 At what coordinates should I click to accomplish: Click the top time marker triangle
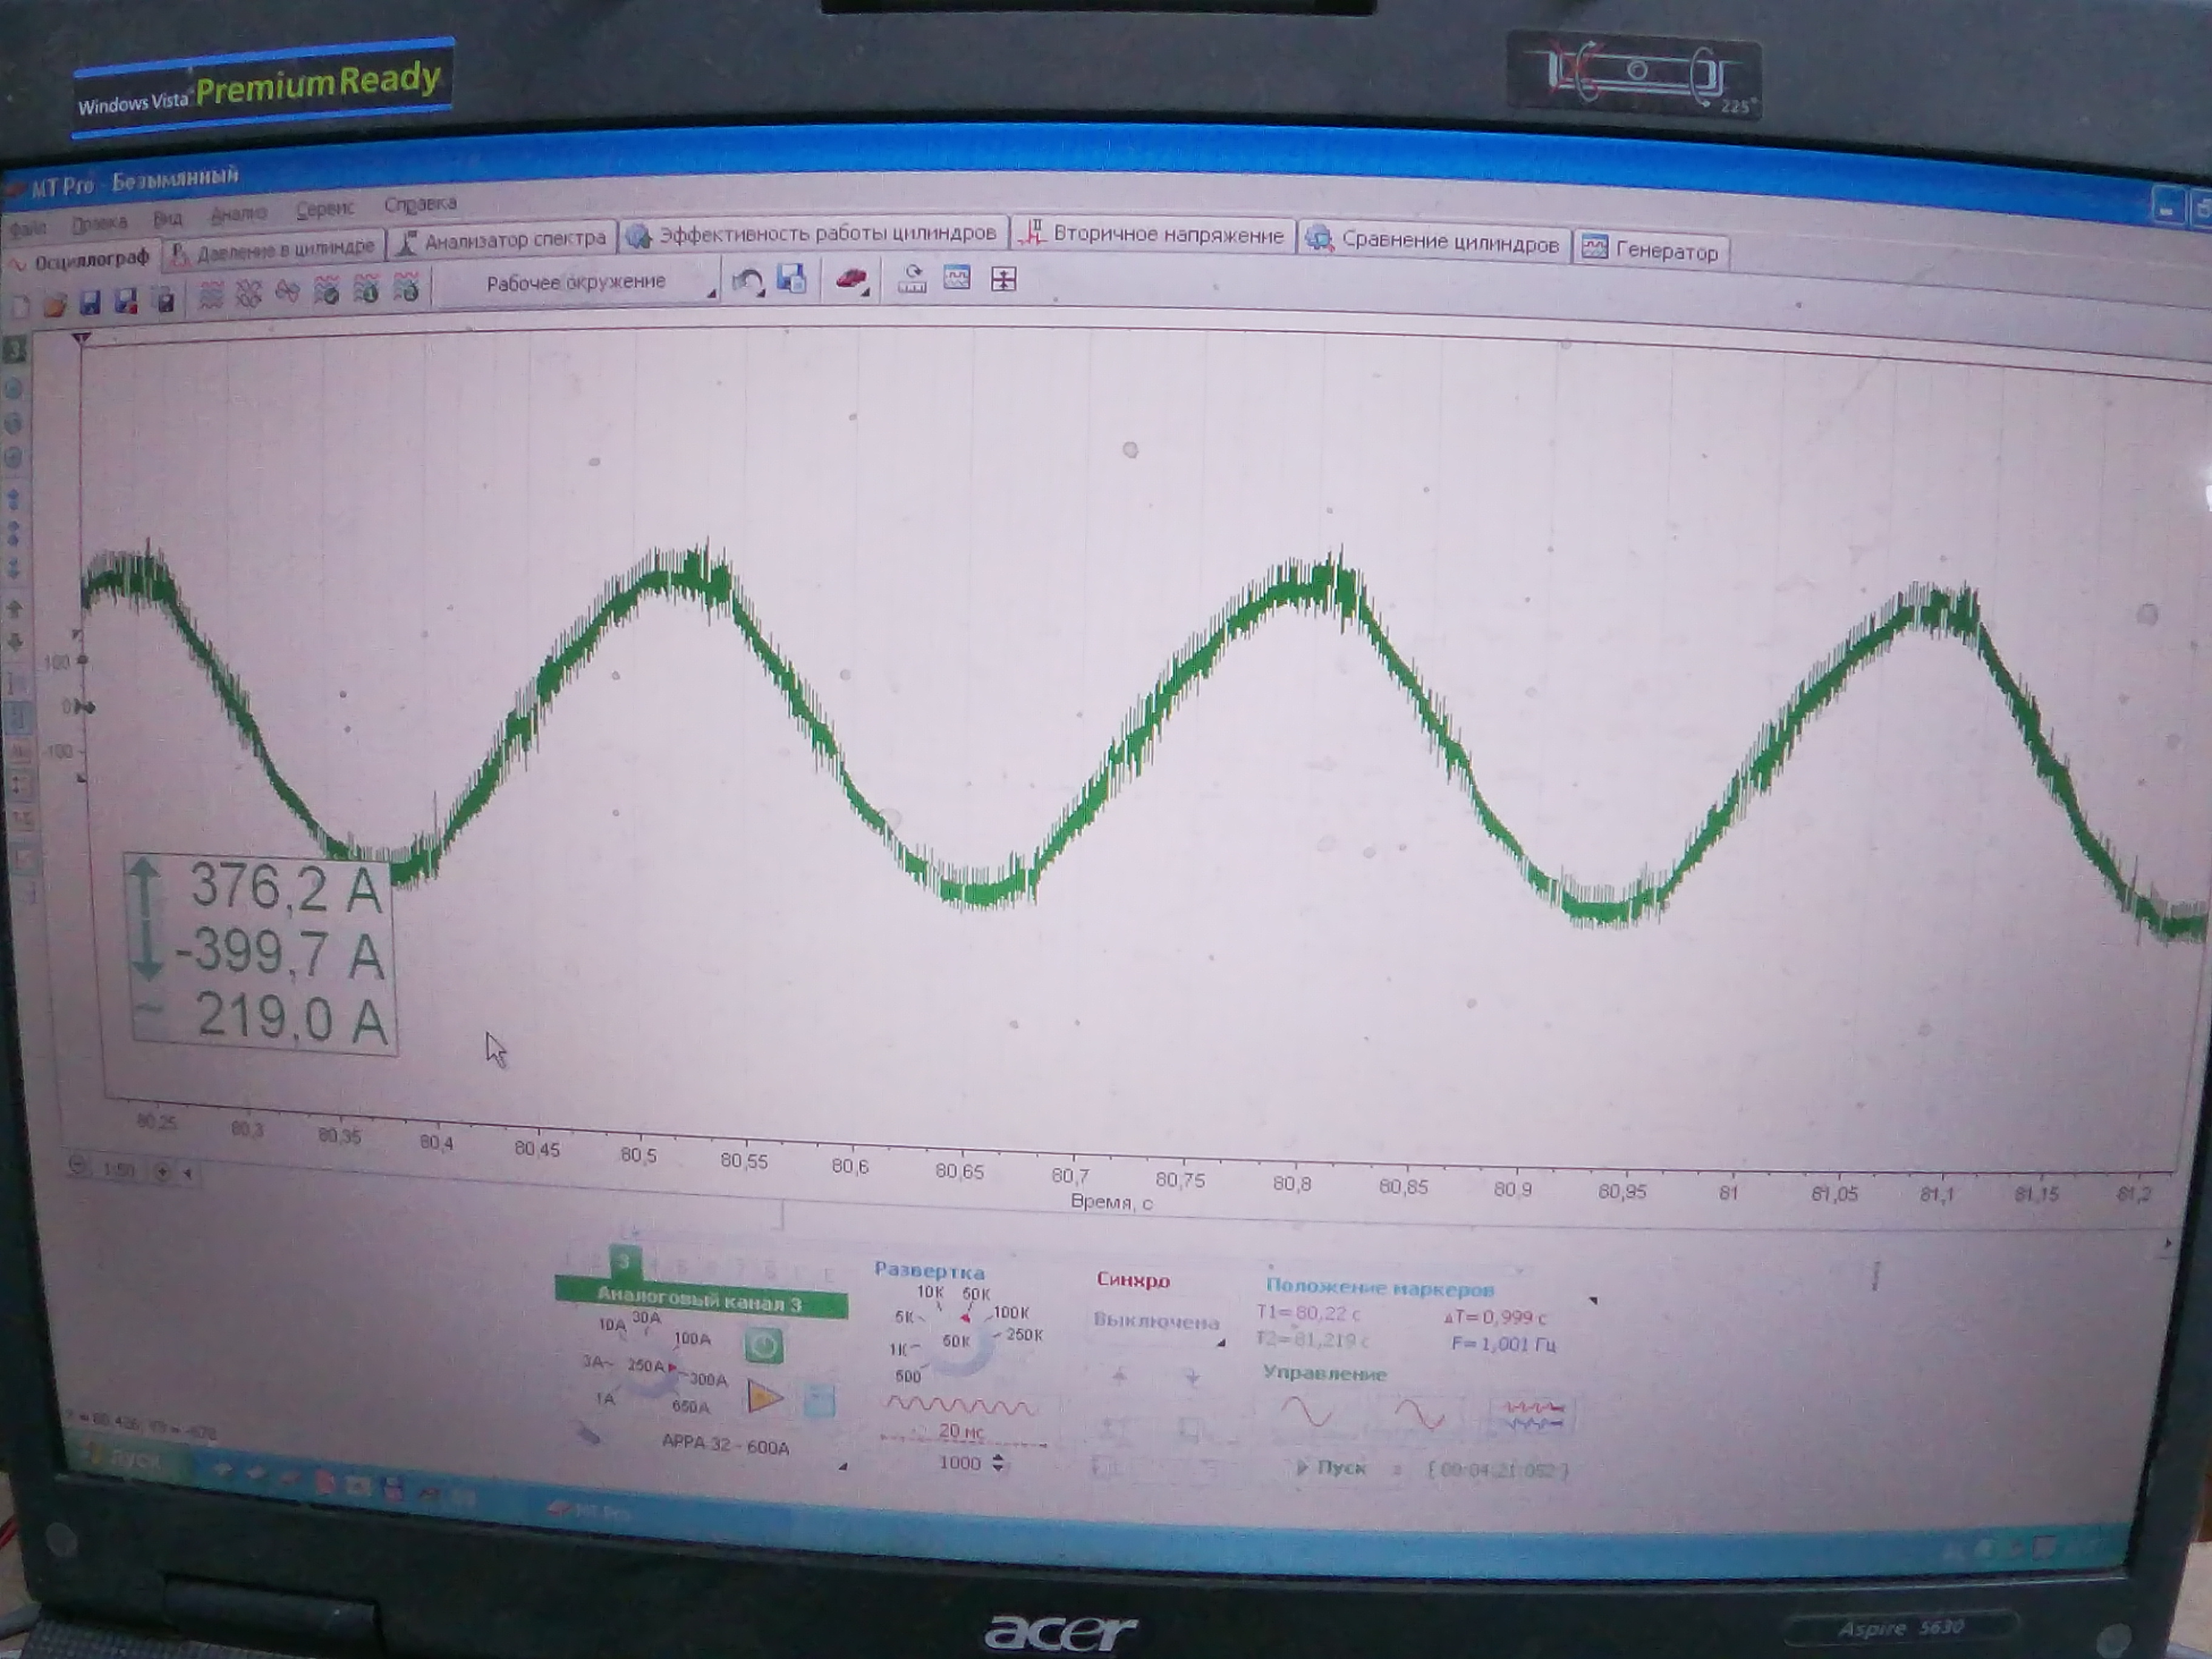81,340
